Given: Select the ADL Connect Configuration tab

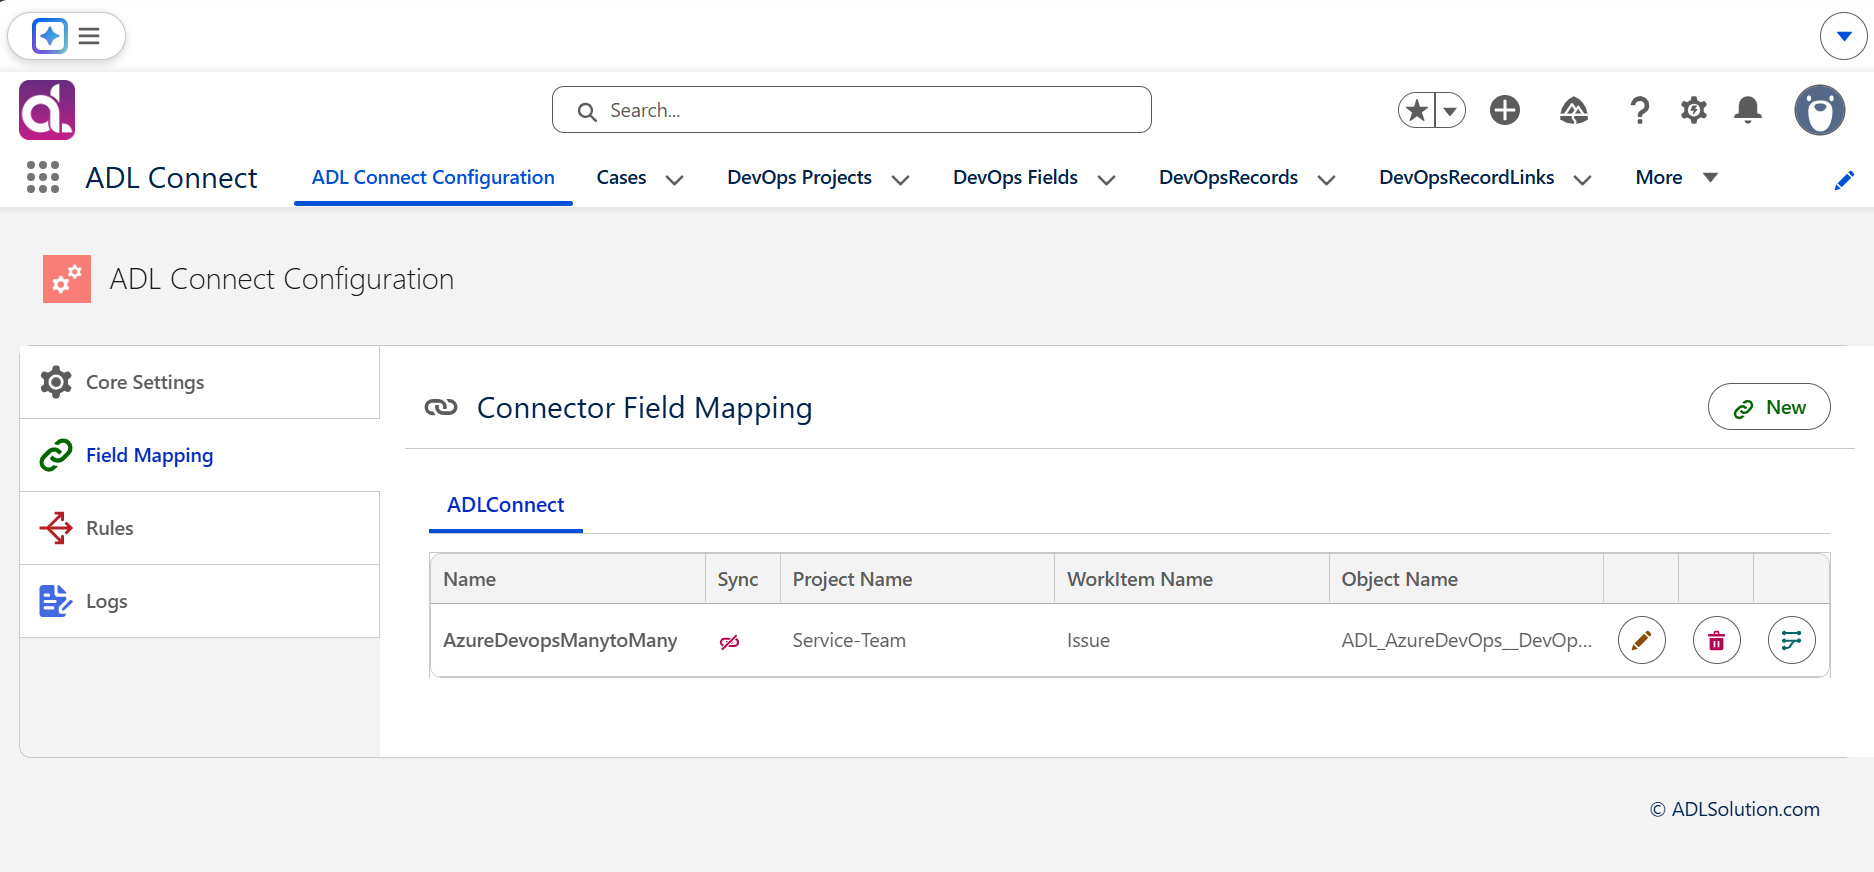Looking at the screenshot, I should coord(433,177).
